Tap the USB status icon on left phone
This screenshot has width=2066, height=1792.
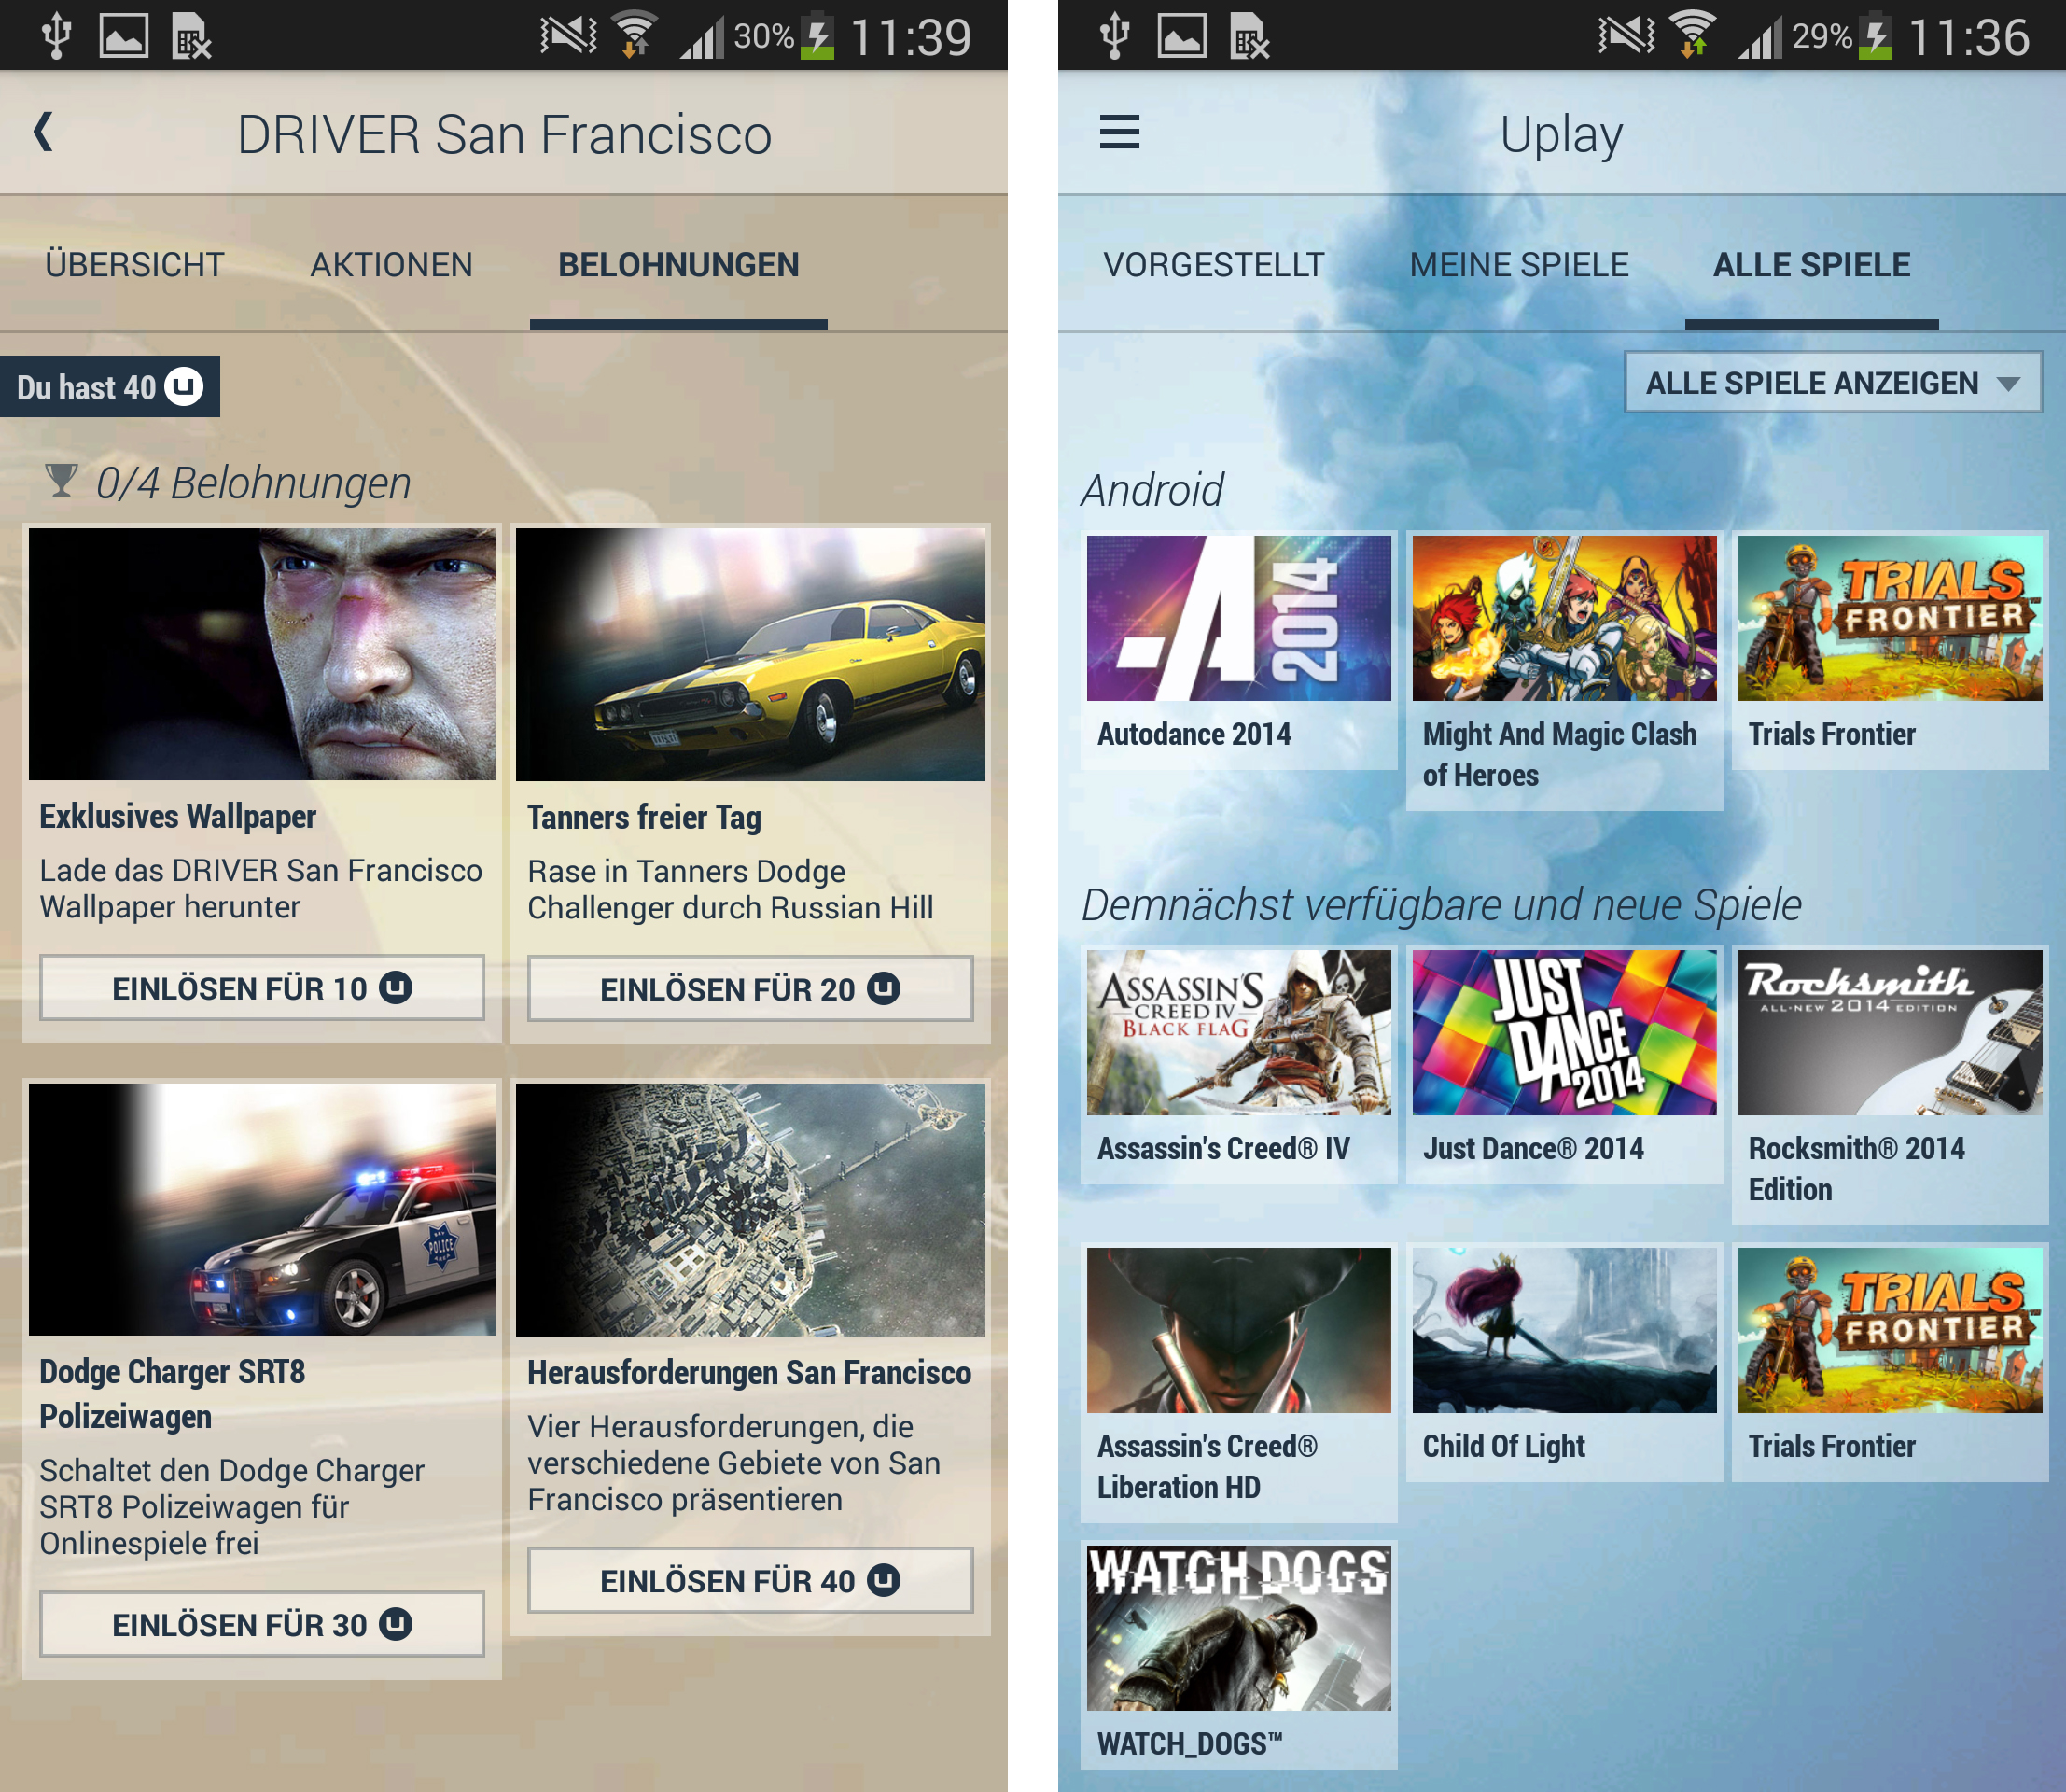56,36
